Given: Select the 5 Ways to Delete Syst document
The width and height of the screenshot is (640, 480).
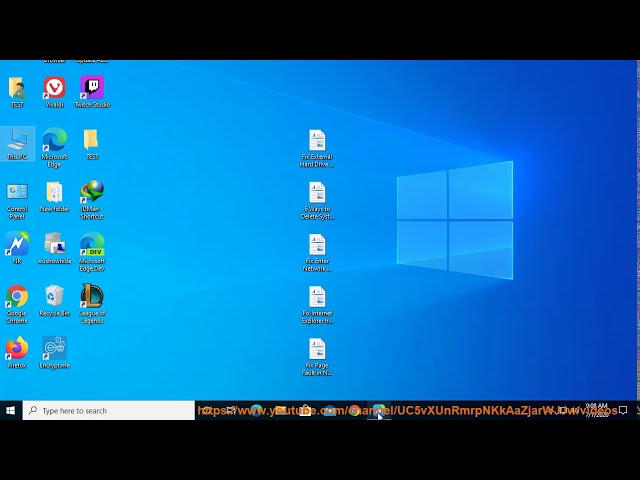Looking at the screenshot, I should coord(317,200).
